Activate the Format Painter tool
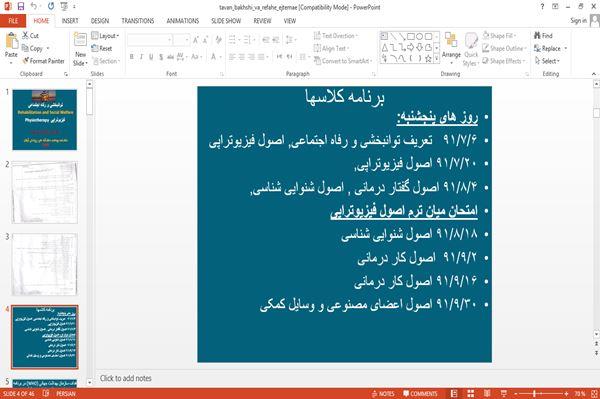This screenshot has height=399, width=600. (43, 61)
